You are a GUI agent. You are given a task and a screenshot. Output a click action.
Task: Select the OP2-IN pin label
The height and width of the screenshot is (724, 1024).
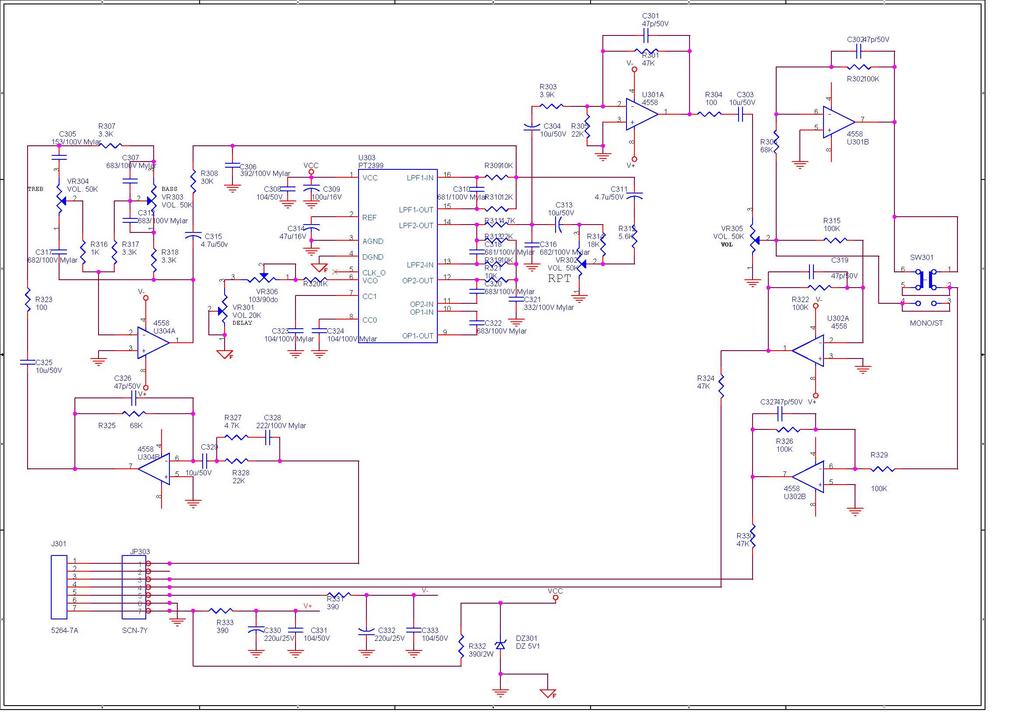(x=422, y=304)
